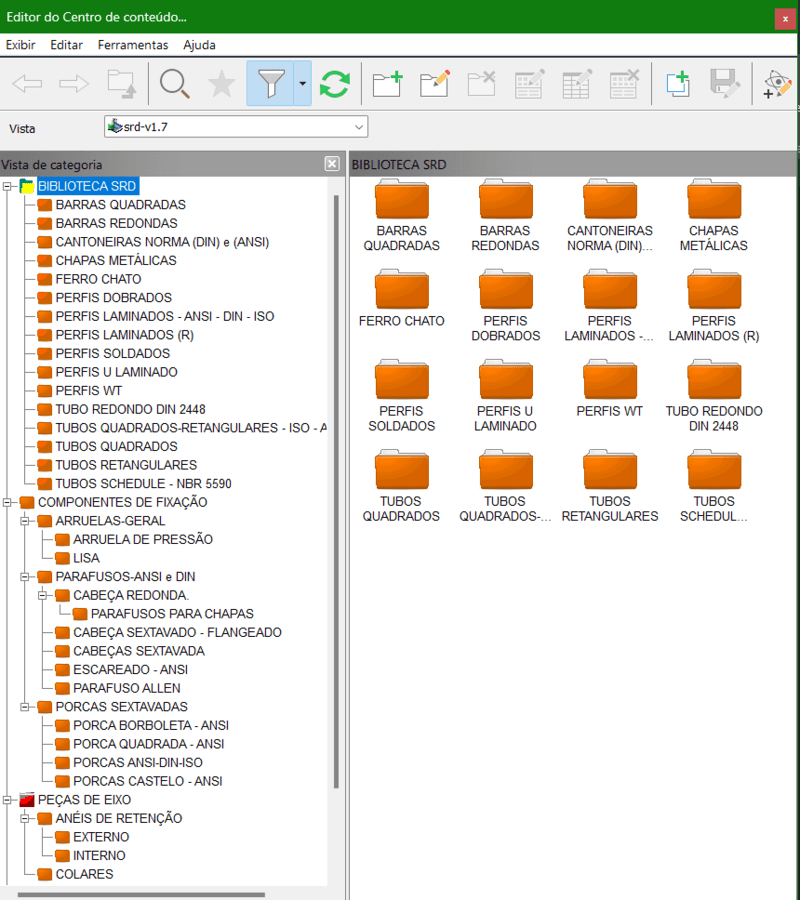This screenshot has width=800, height=900.
Task: Collapse the BIBLIOTECA SRD tree node
Action: pyautogui.click(x=7, y=186)
